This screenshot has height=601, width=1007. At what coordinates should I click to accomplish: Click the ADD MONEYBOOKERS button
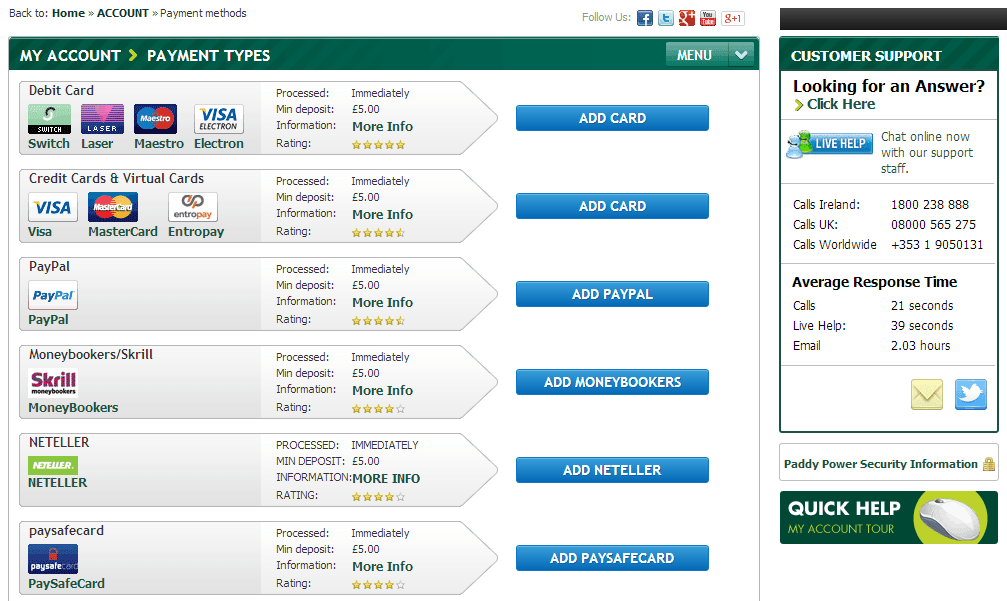coord(612,382)
